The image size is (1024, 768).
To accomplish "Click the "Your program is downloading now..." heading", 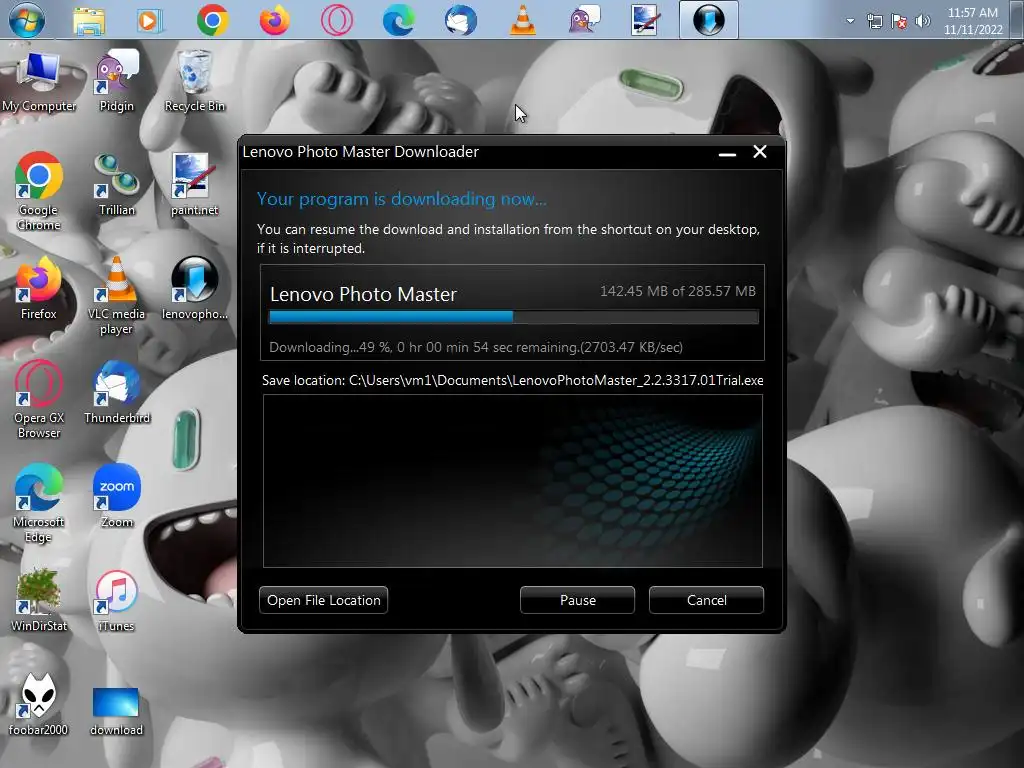I will (x=402, y=199).
